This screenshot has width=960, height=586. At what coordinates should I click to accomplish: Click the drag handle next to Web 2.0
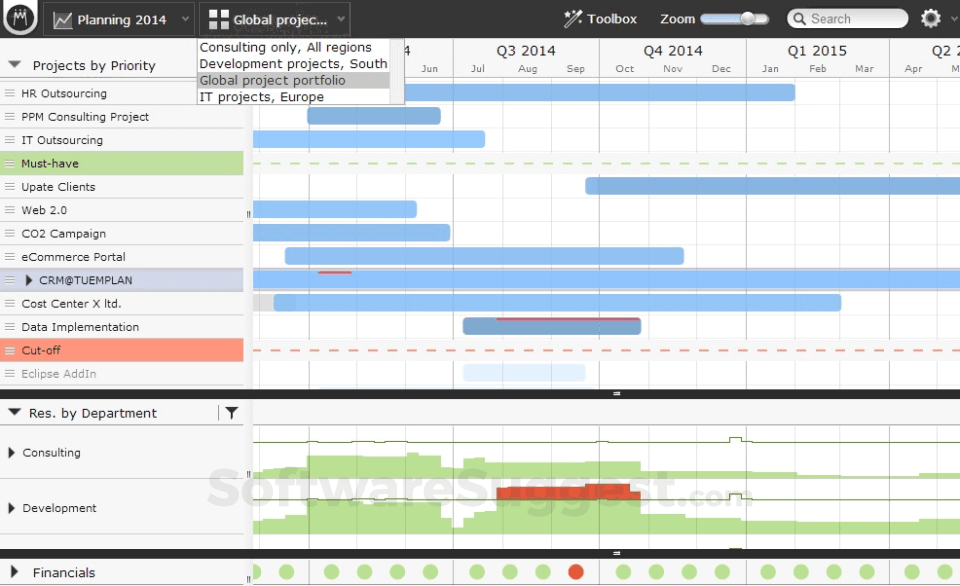pyautogui.click(x=9, y=210)
